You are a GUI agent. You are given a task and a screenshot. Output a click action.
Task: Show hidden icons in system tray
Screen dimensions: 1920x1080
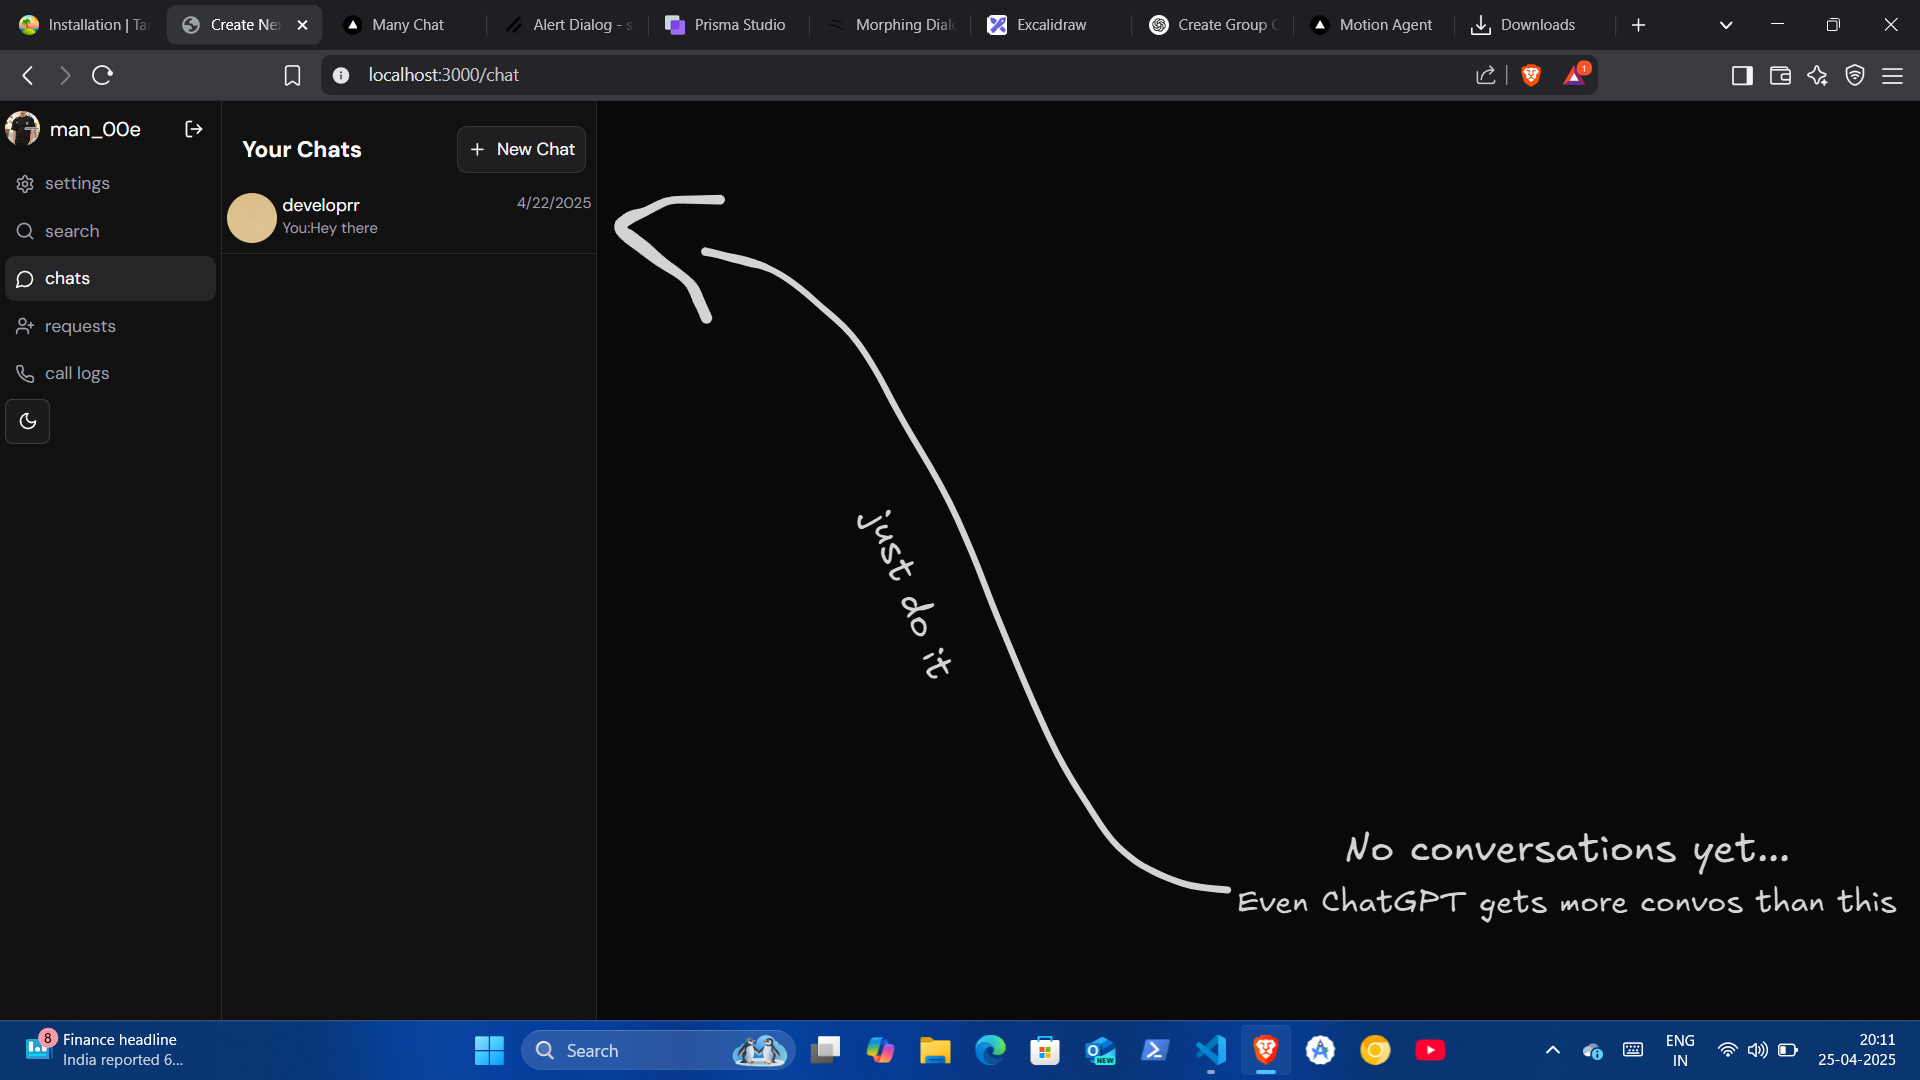[x=1552, y=1050]
